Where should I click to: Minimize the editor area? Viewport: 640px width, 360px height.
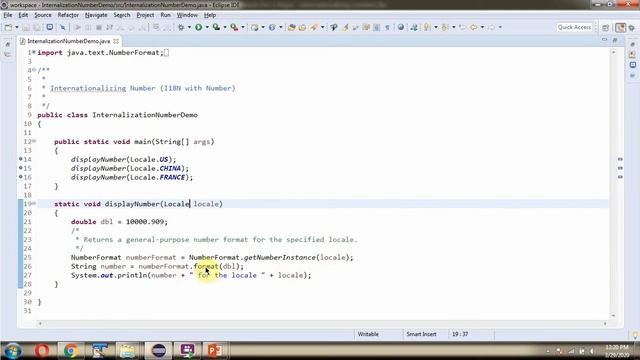coord(604,40)
